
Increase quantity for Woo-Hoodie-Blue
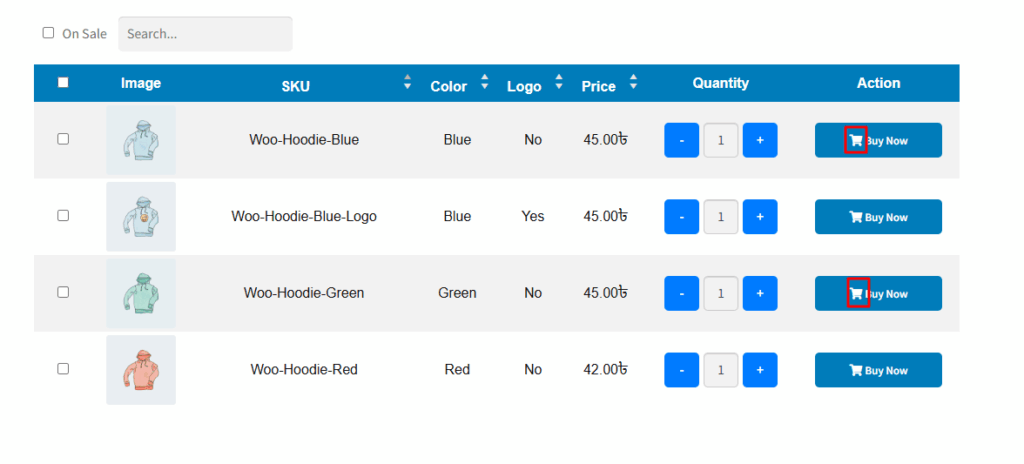coord(760,140)
